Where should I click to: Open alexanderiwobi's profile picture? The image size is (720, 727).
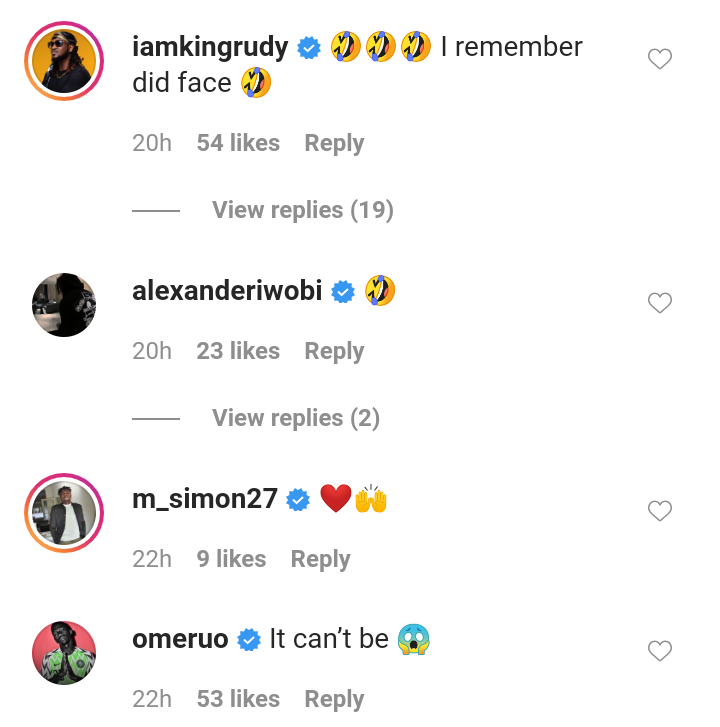click(64, 305)
